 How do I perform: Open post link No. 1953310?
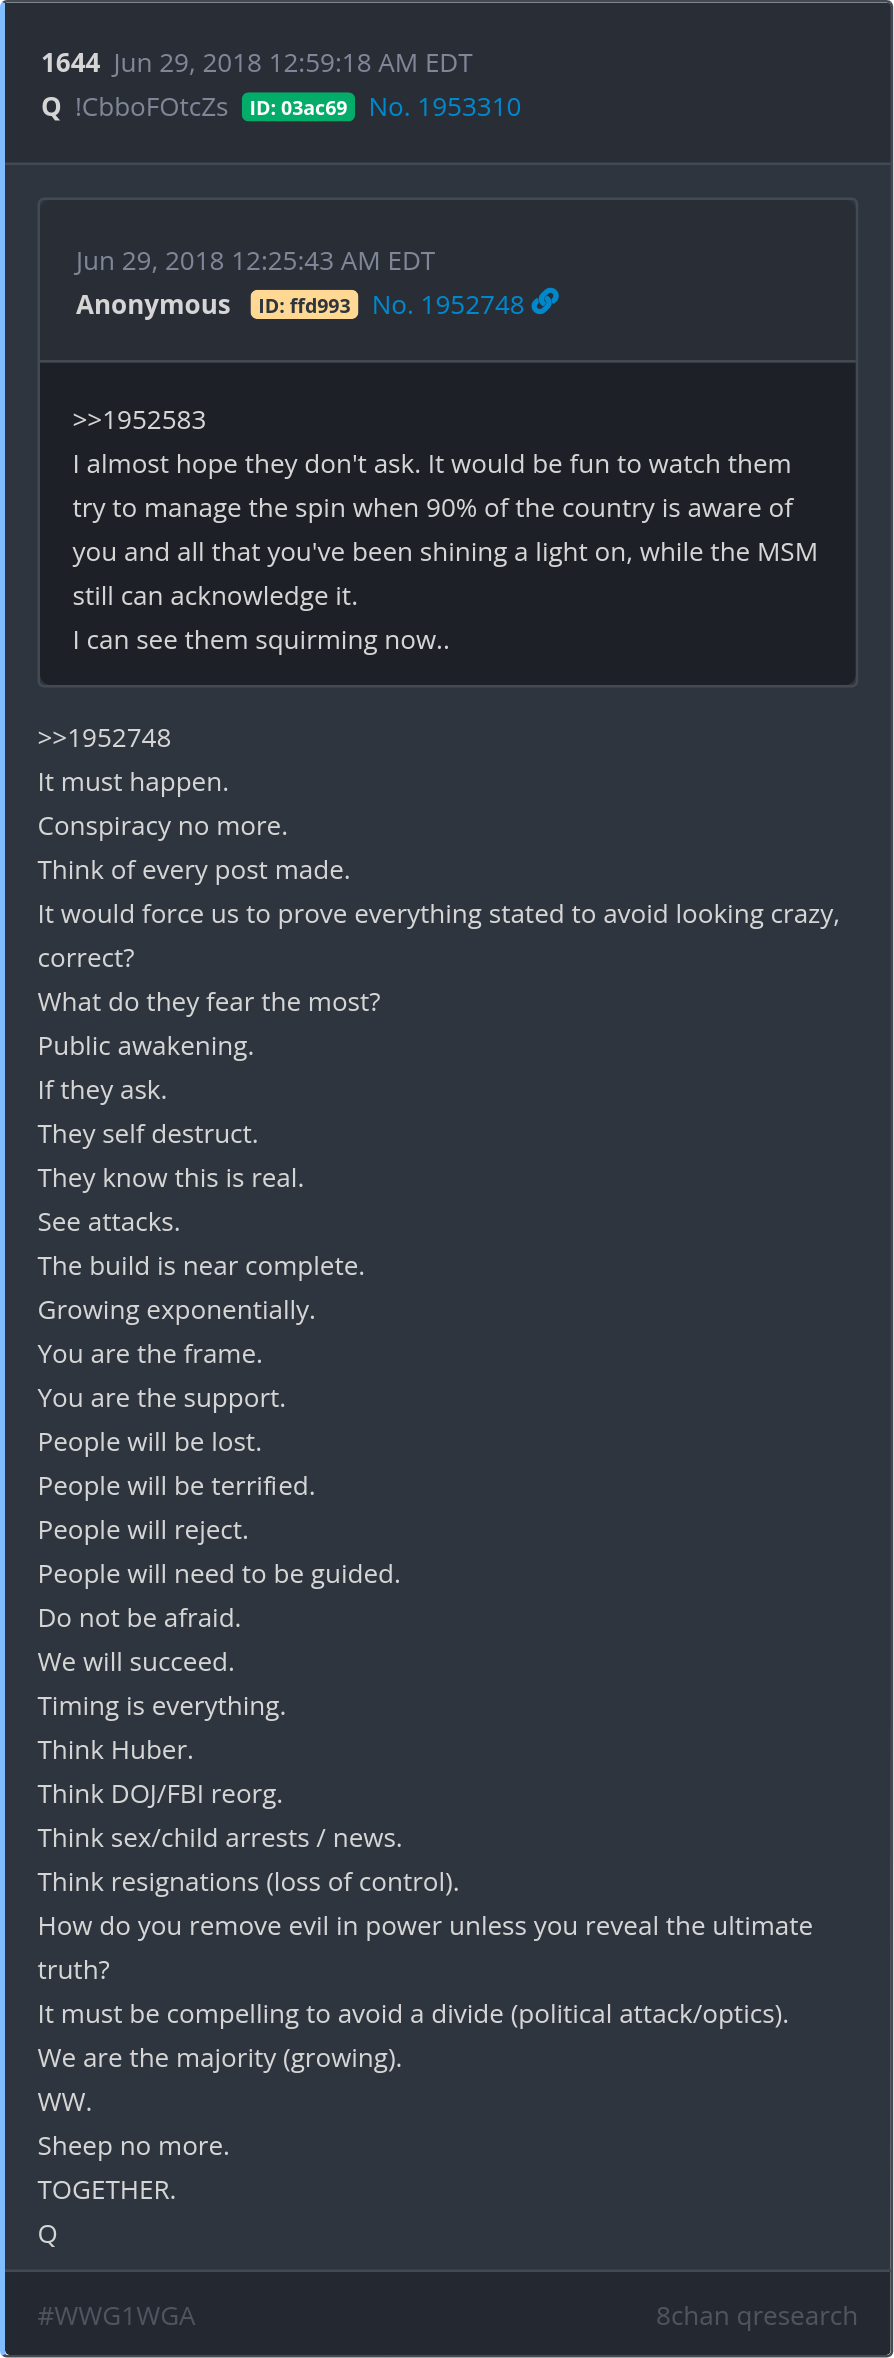coord(444,107)
